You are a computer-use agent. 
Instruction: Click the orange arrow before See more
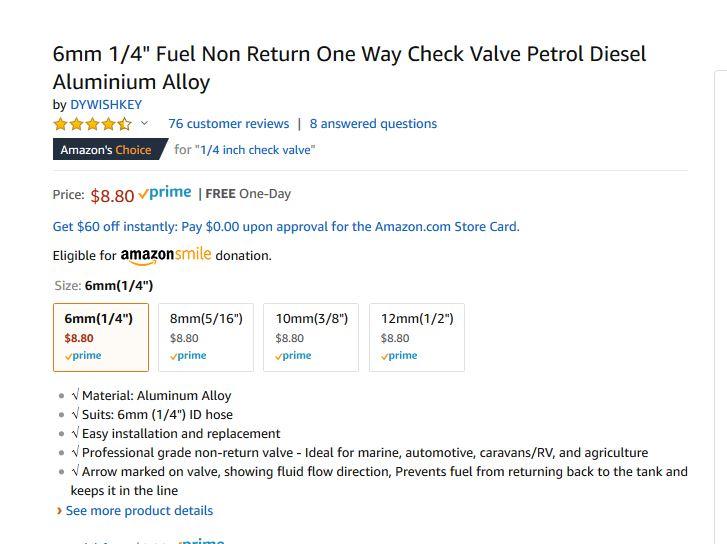pos(59,511)
